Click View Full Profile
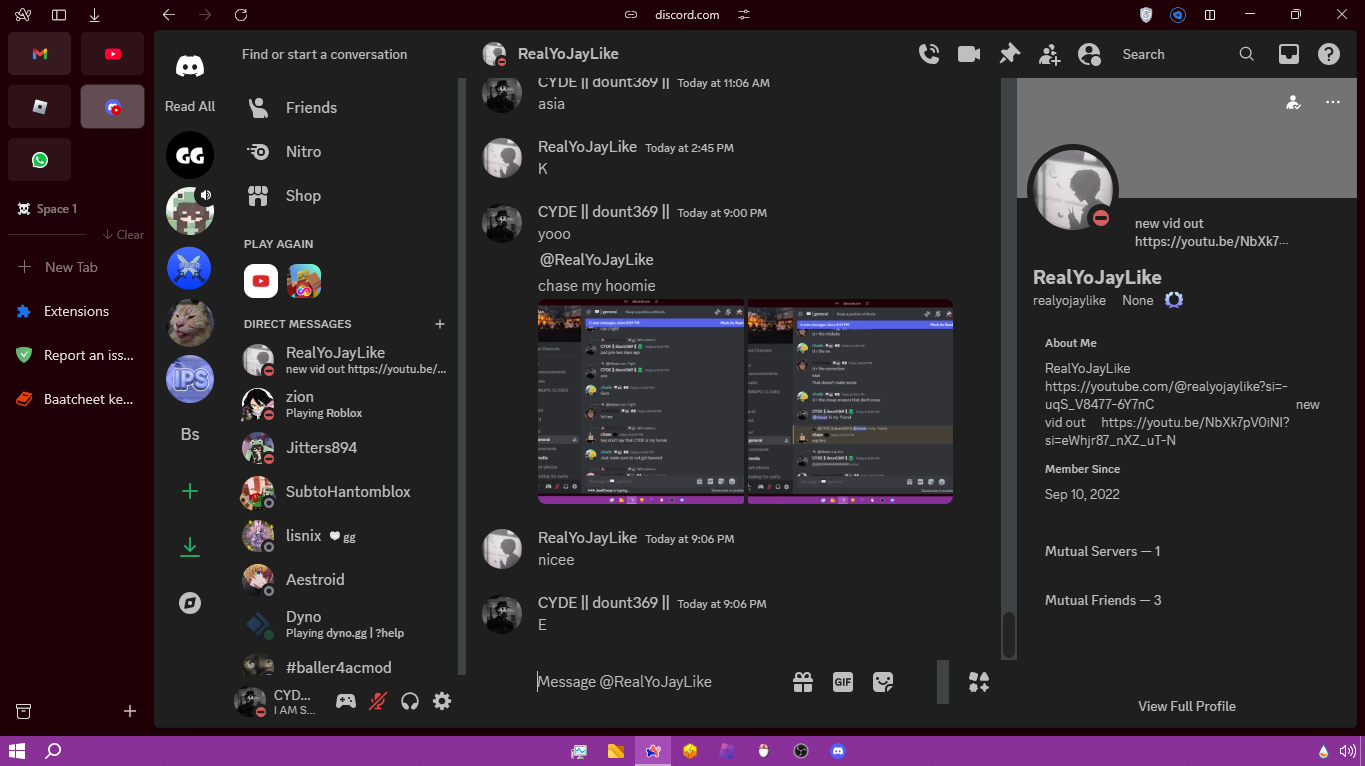Viewport: 1365px width, 766px height. coord(1187,706)
